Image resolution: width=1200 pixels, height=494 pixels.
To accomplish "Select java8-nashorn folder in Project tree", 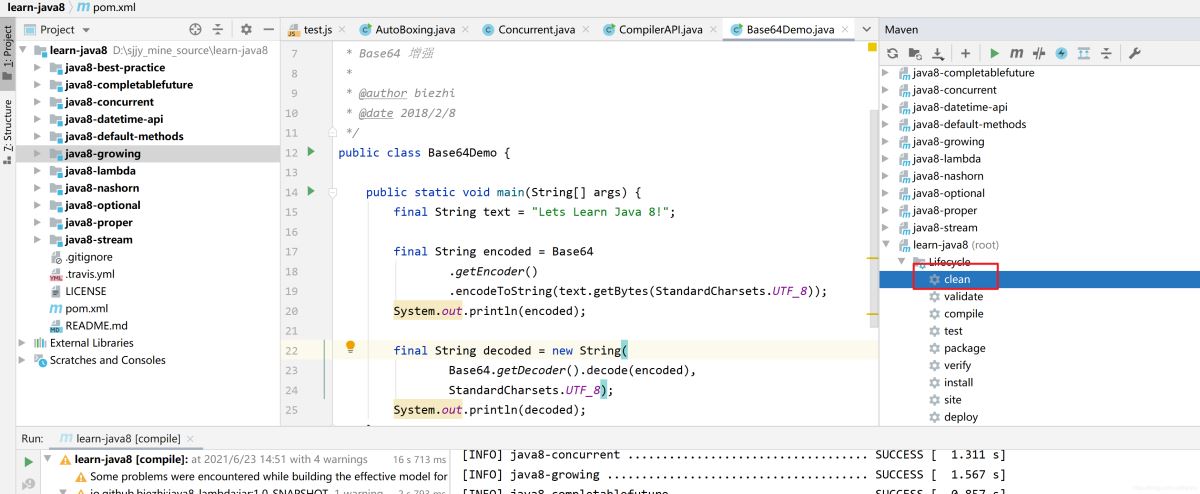I will click(x=101, y=187).
